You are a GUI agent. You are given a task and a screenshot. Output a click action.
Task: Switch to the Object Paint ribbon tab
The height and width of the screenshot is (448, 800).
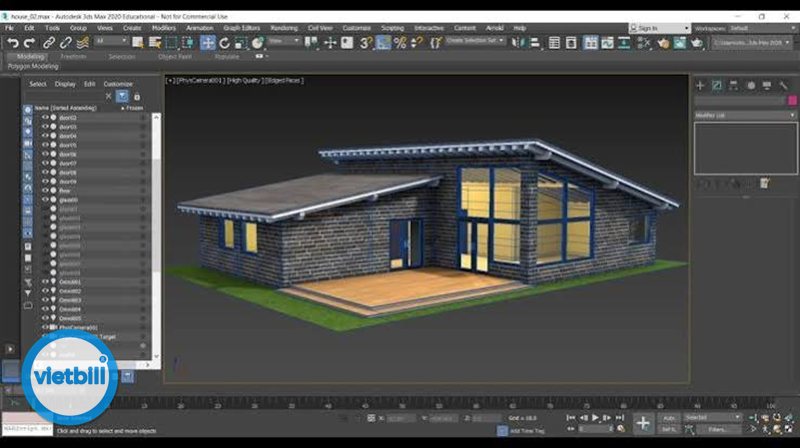click(x=175, y=57)
